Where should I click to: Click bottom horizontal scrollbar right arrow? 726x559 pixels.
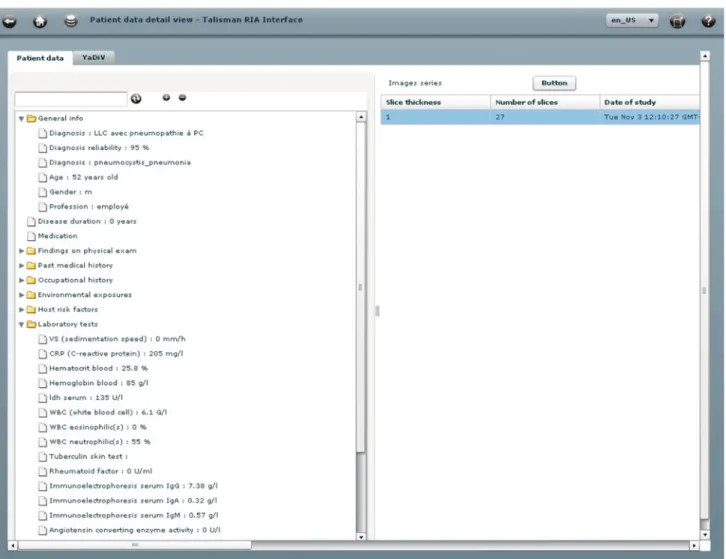[x=694, y=546]
